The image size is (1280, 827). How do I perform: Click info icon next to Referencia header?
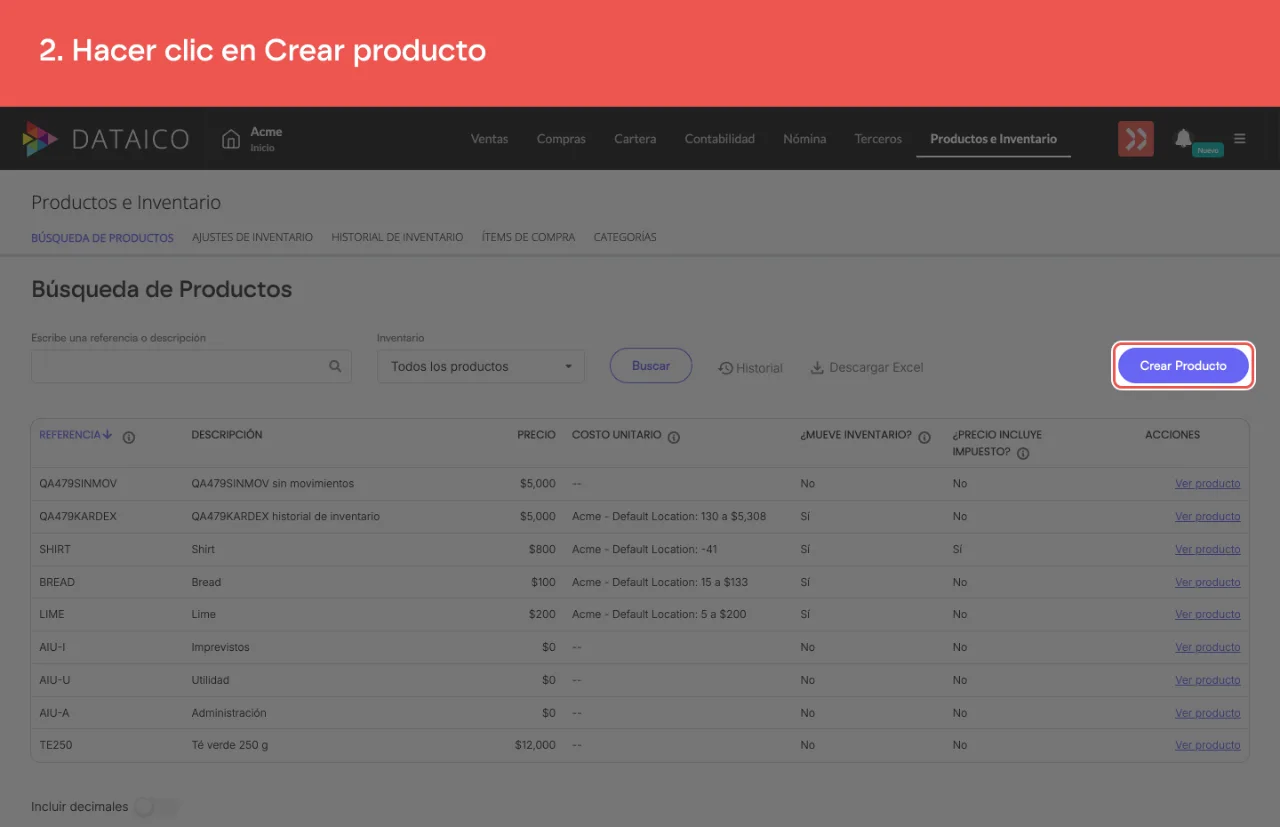[x=129, y=437]
